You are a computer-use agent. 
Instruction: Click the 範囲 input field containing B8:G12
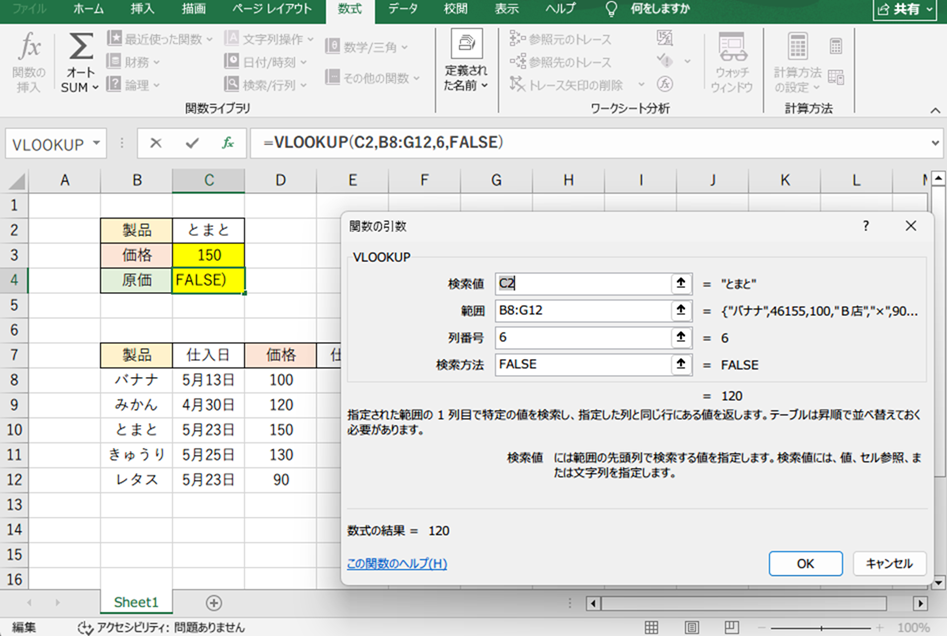(580, 311)
